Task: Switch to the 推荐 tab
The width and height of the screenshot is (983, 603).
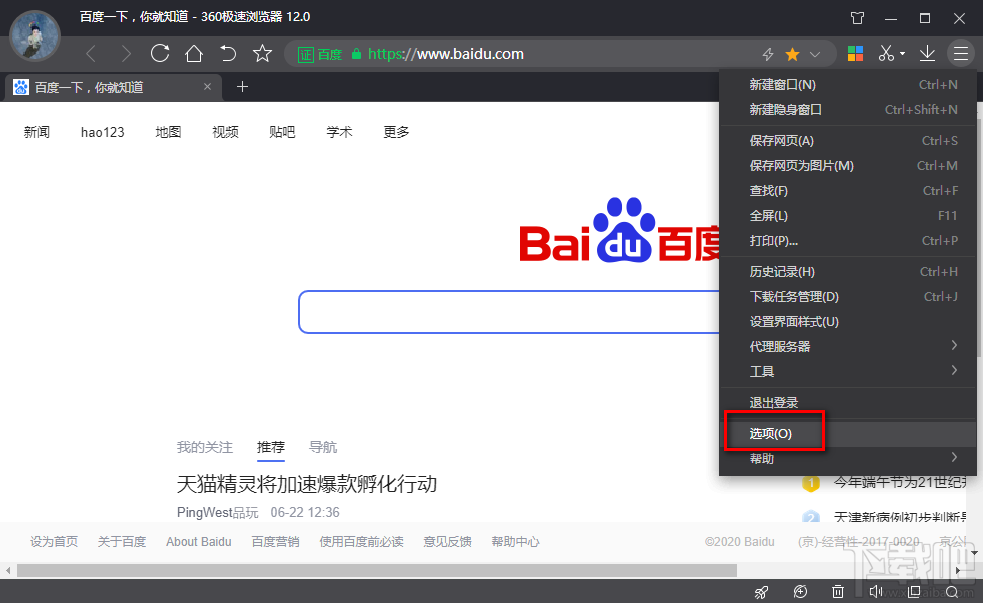Action: click(x=270, y=447)
